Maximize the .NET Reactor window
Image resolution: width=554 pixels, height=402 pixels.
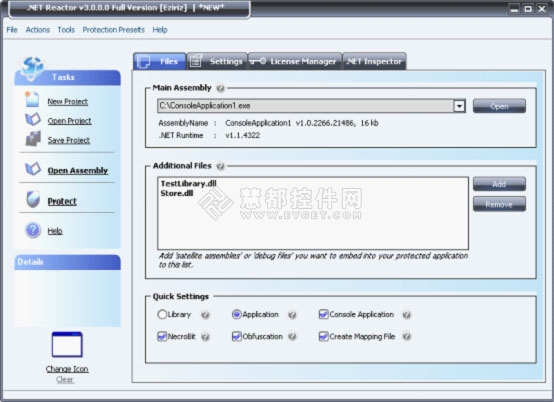528,9
